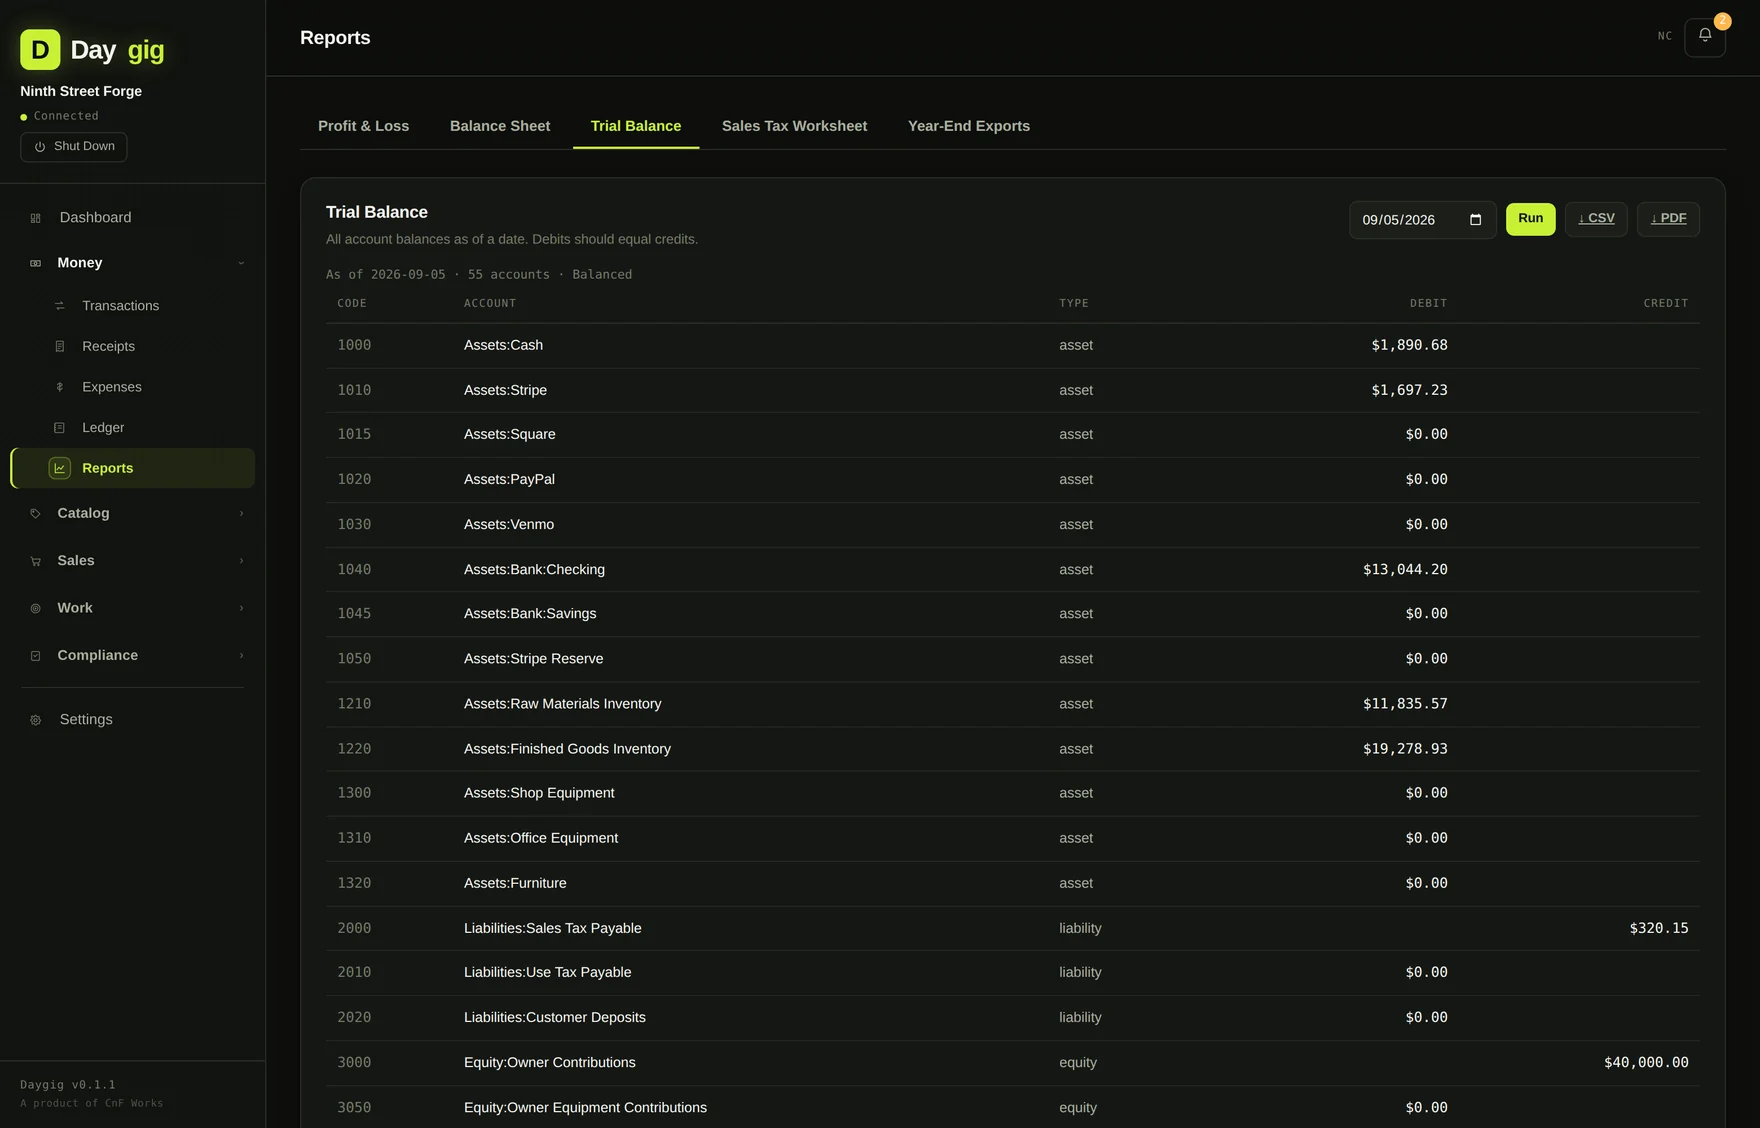Open Transactions in the sidebar

click(x=132, y=306)
